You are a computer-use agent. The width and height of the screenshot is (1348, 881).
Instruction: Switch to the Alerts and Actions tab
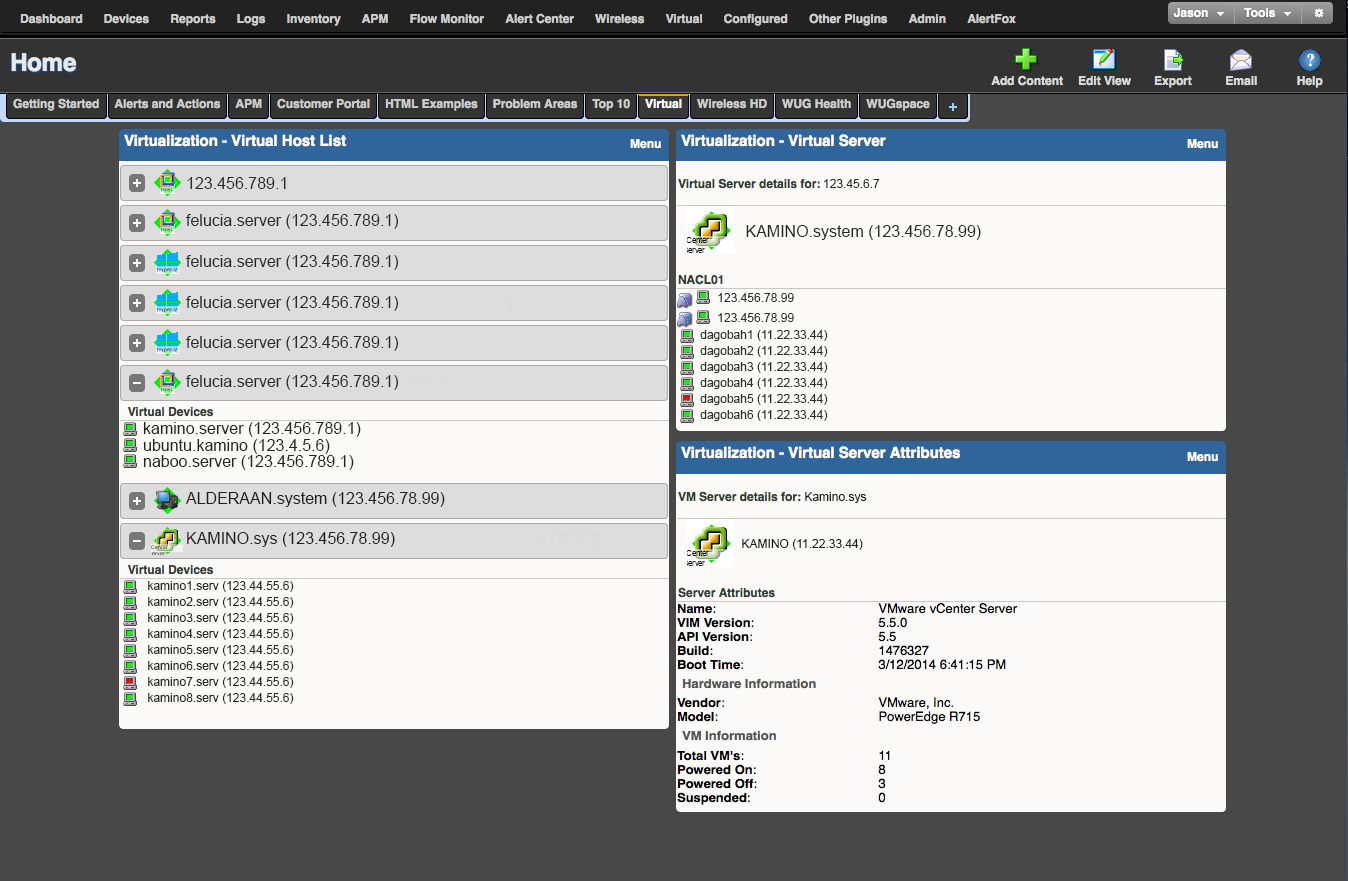point(167,105)
